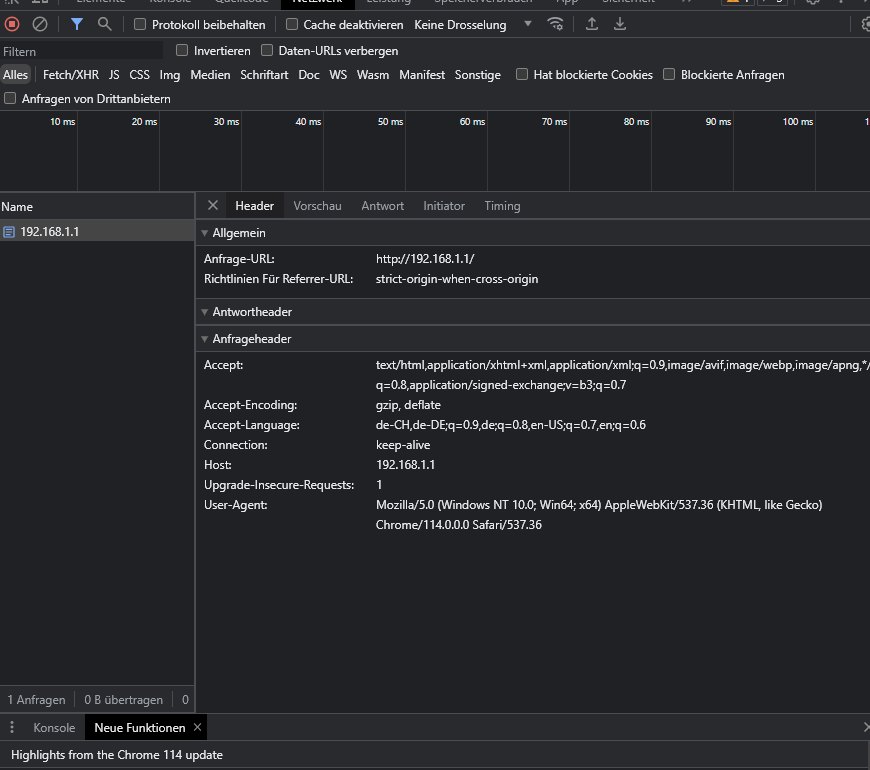870x770 pixels.
Task: Switch to the Vorschau tab
Action: coord(317,206)
